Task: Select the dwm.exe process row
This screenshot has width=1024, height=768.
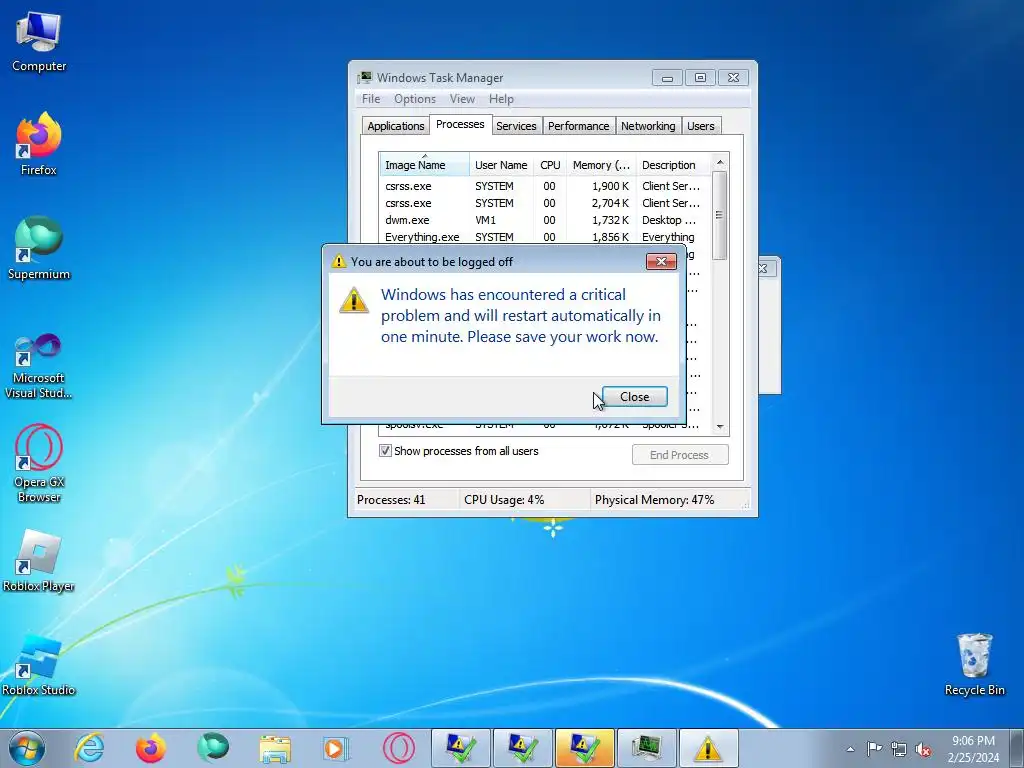Action: pyautogui.click(x=545, y=220)
